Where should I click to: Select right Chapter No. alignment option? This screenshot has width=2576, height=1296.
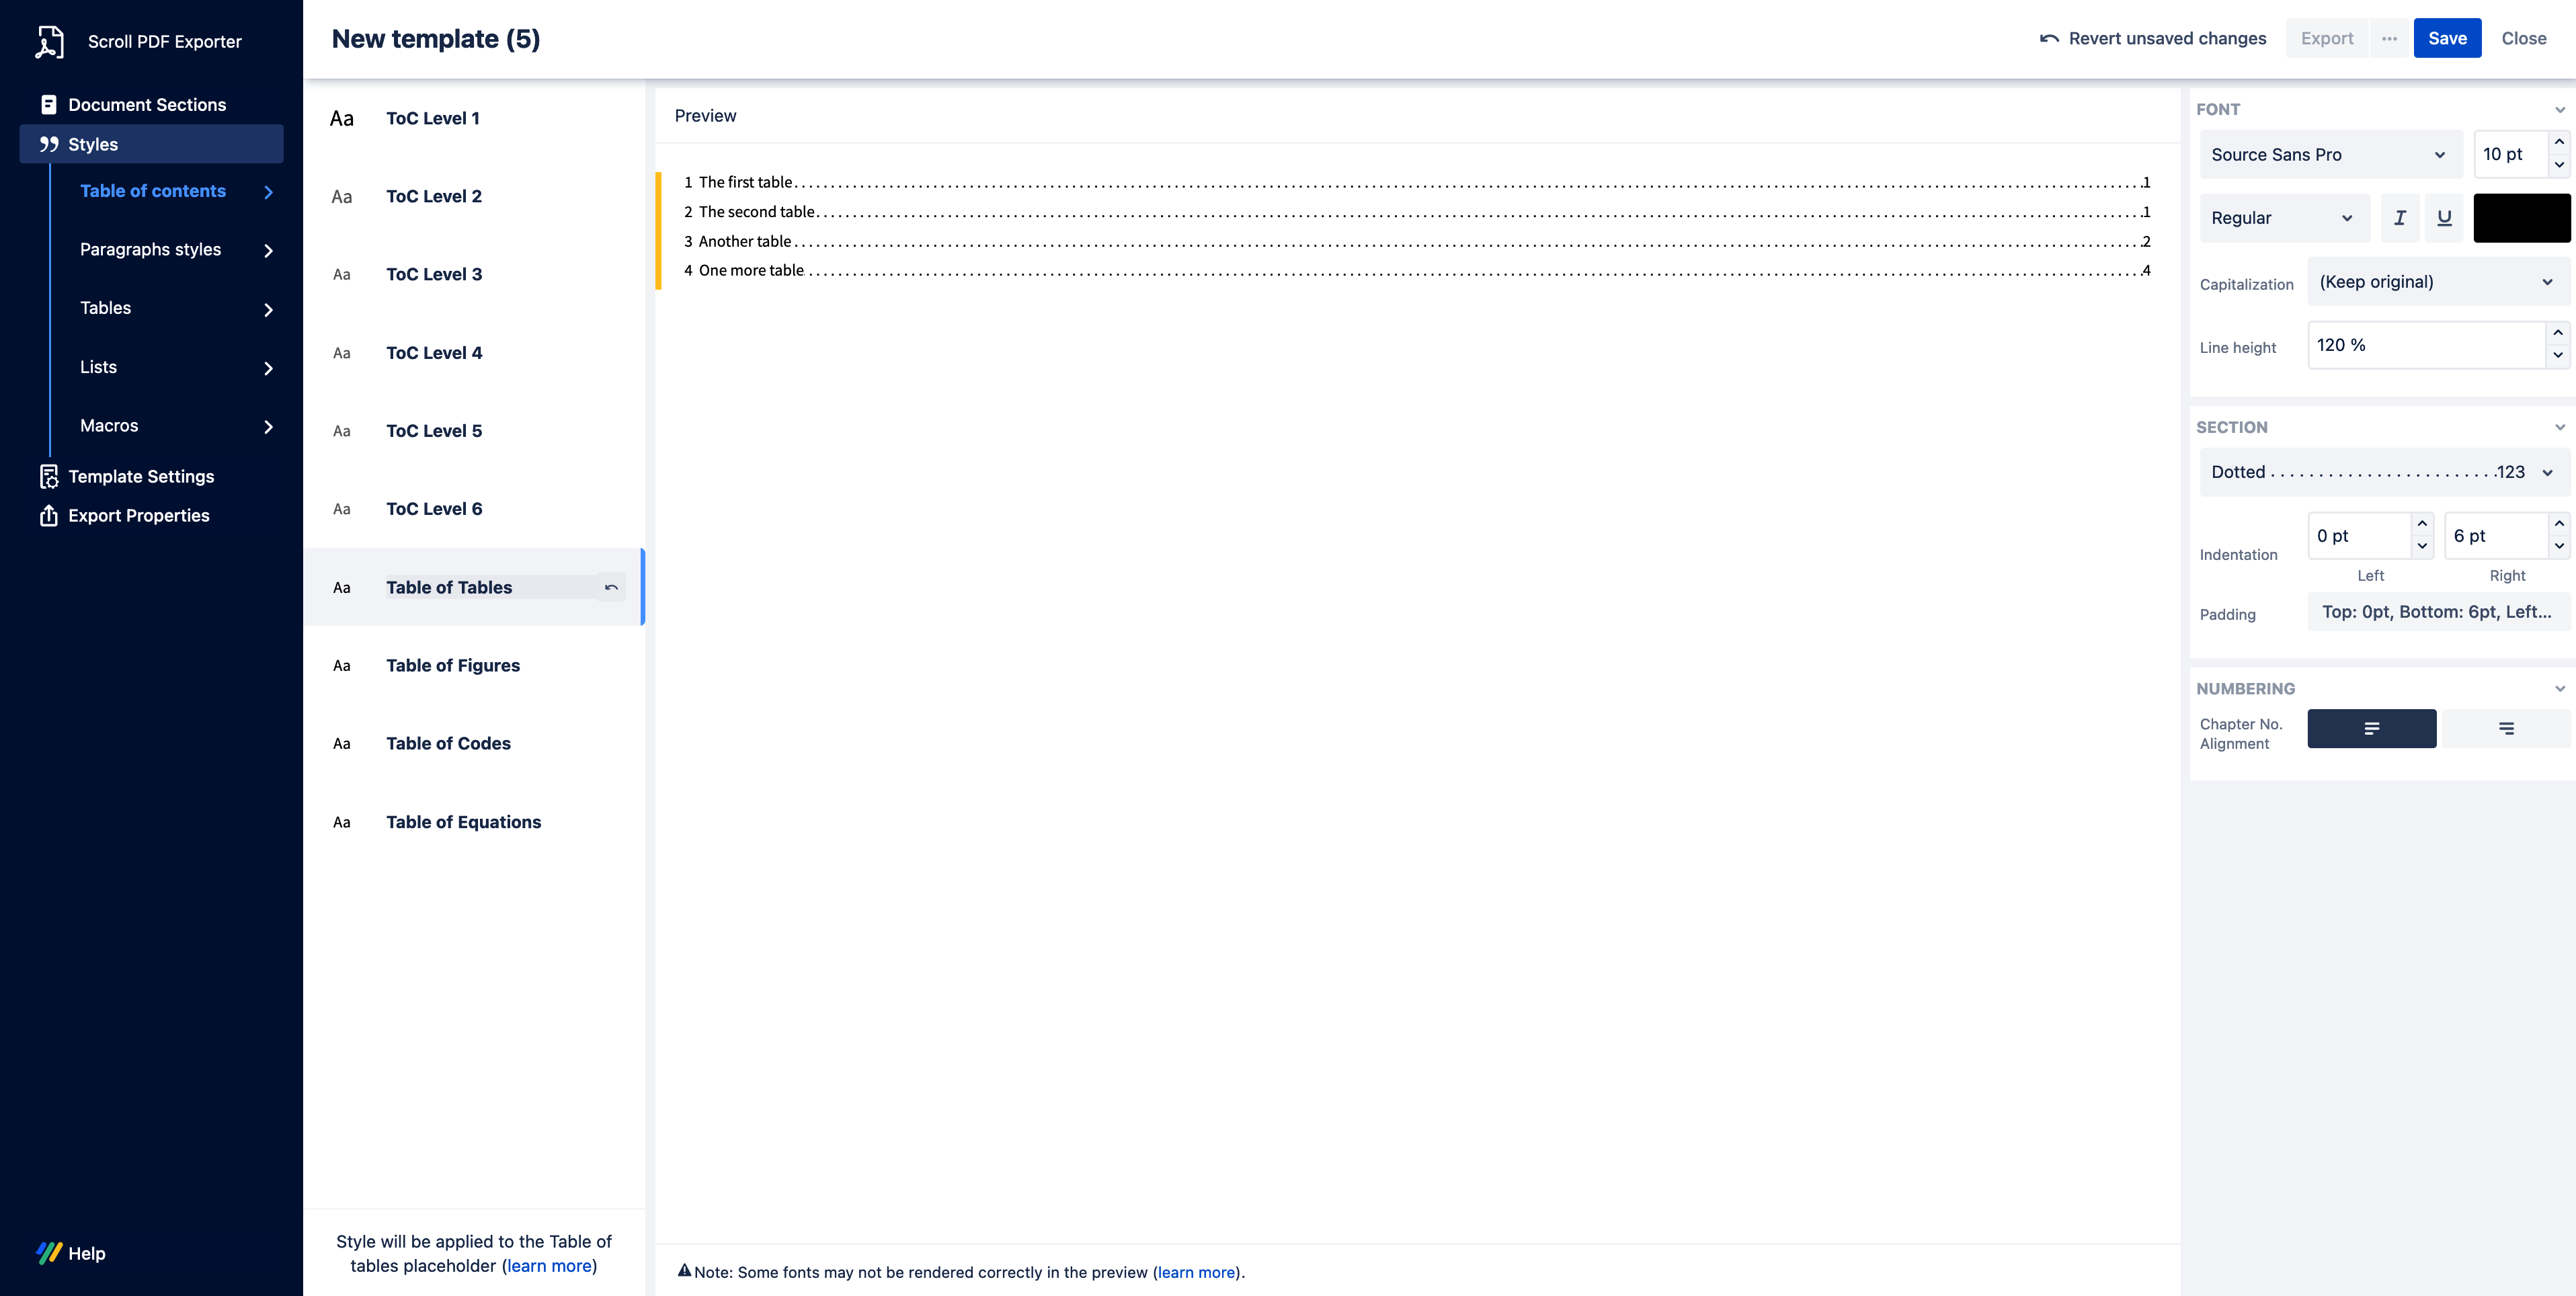point(2506,729)
